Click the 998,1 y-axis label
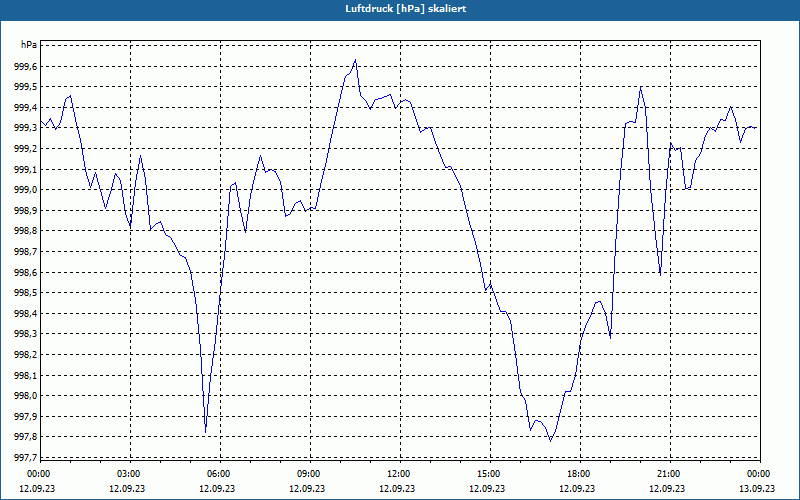Viewport: 800px width, 500px height. point(26,376)
